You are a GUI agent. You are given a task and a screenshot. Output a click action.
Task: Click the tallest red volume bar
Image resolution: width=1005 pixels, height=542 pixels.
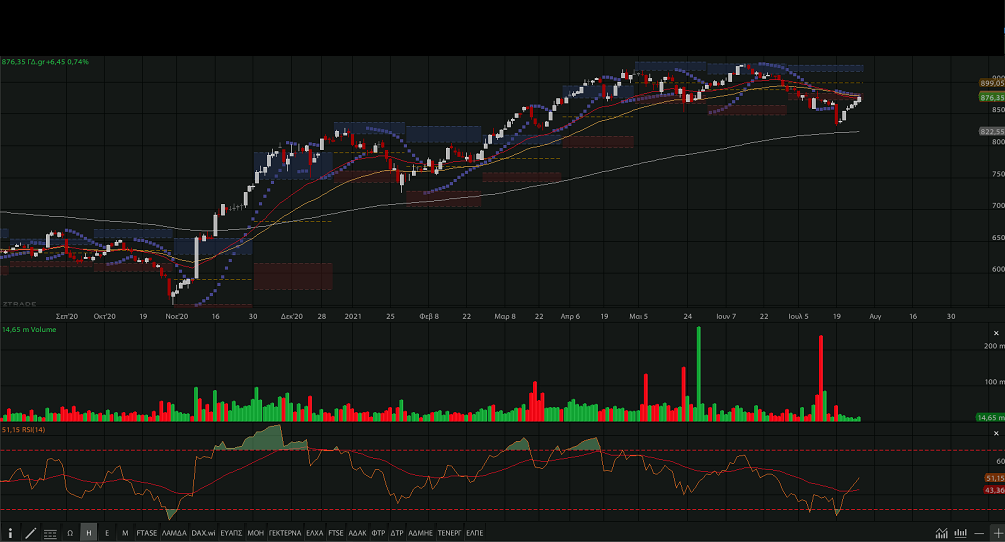click(x=820, y=378)
